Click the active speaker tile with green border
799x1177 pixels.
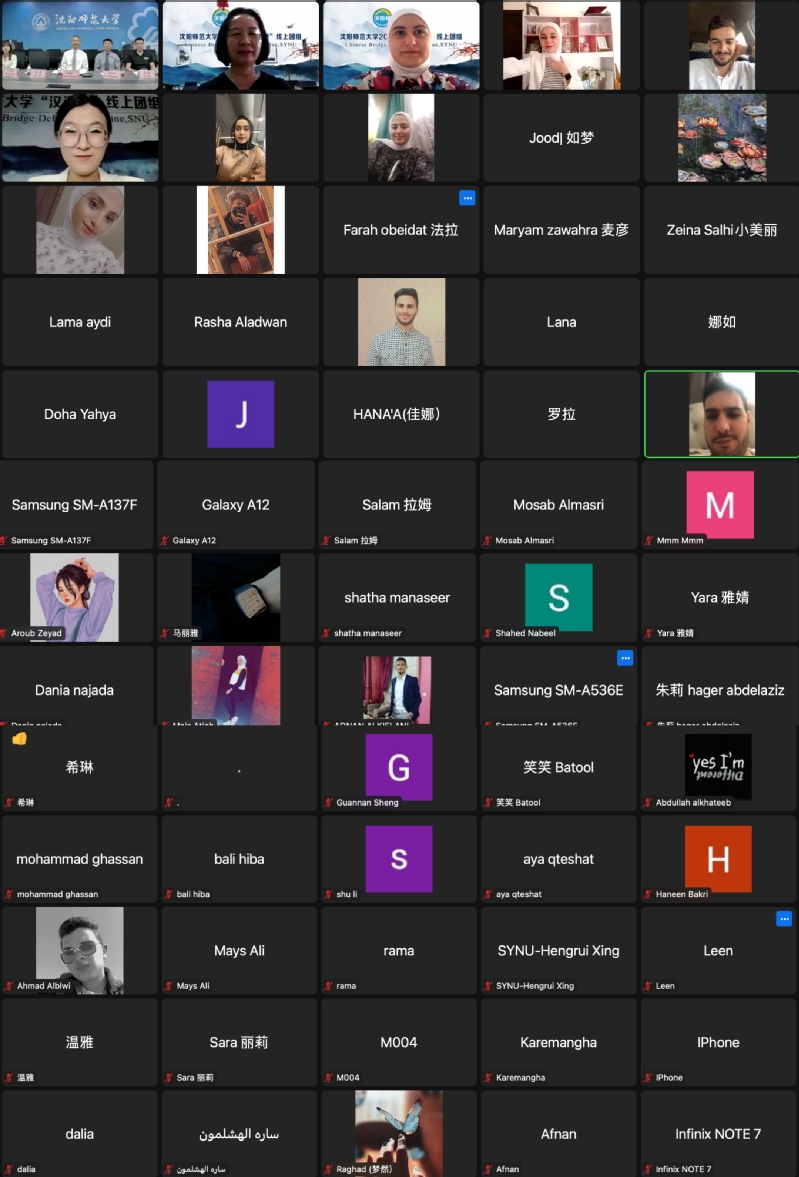722,414
